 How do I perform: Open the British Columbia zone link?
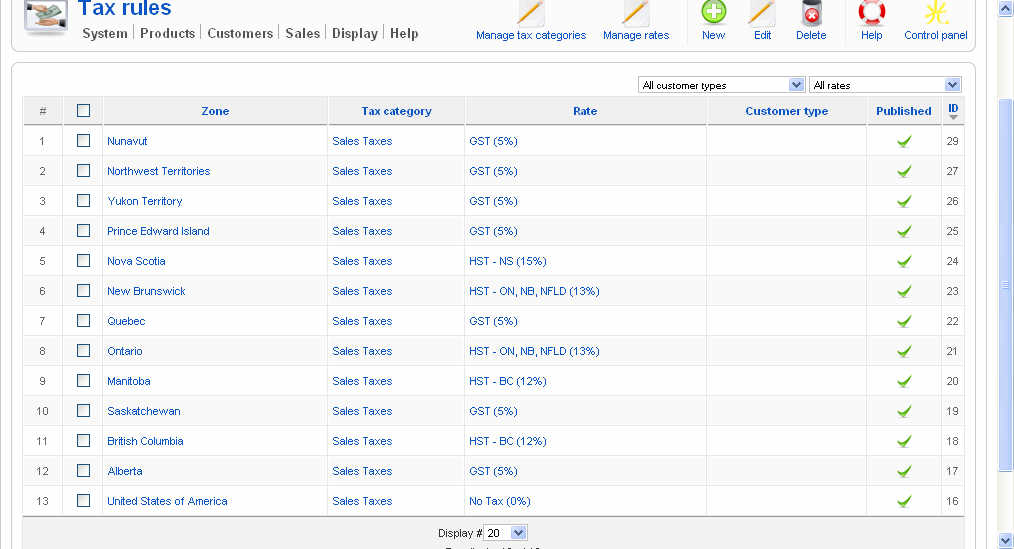(x=145, y=441)
